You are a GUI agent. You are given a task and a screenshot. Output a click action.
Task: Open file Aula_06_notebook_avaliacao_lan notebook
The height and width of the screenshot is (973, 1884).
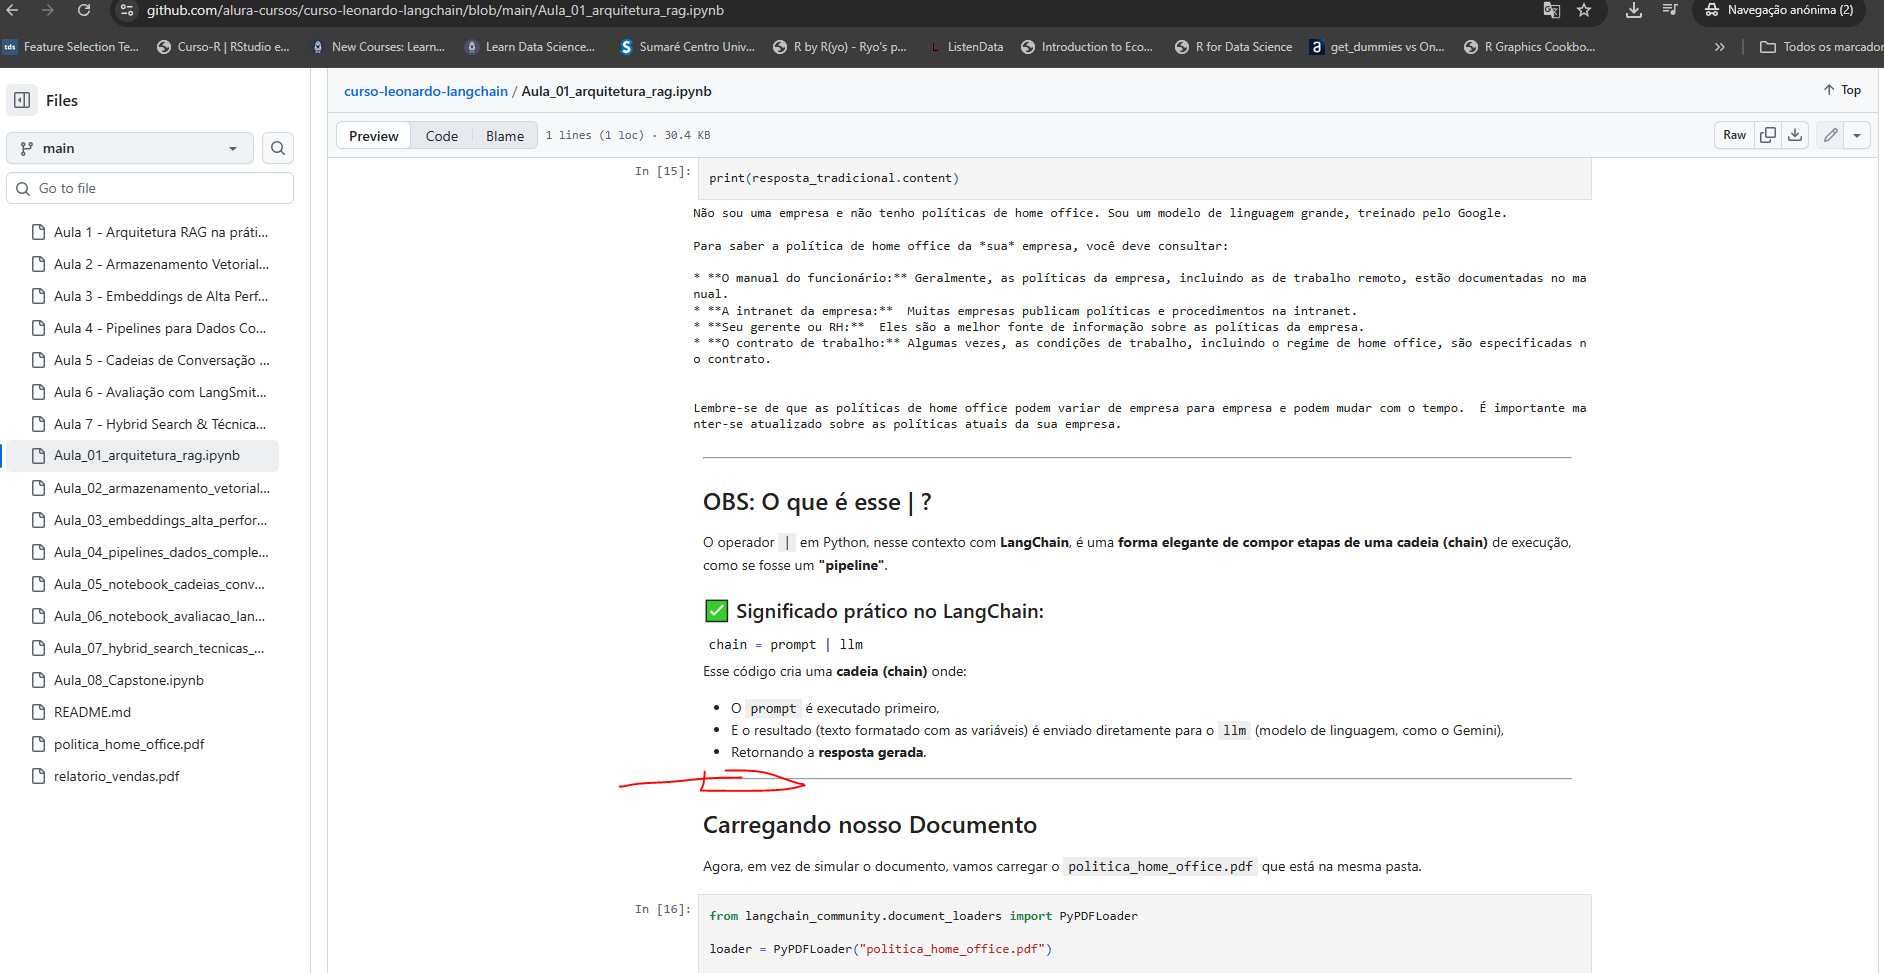[x=160, y=616]
